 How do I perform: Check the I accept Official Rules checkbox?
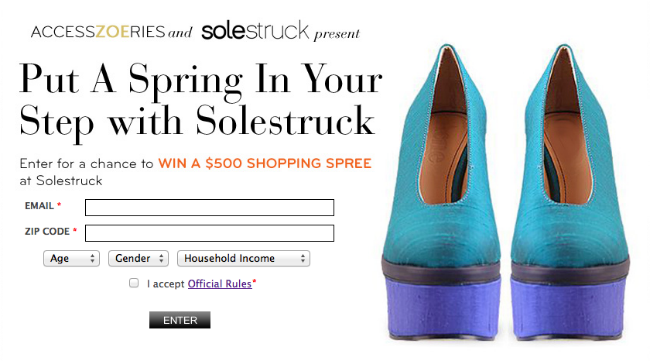coord(133,283)
